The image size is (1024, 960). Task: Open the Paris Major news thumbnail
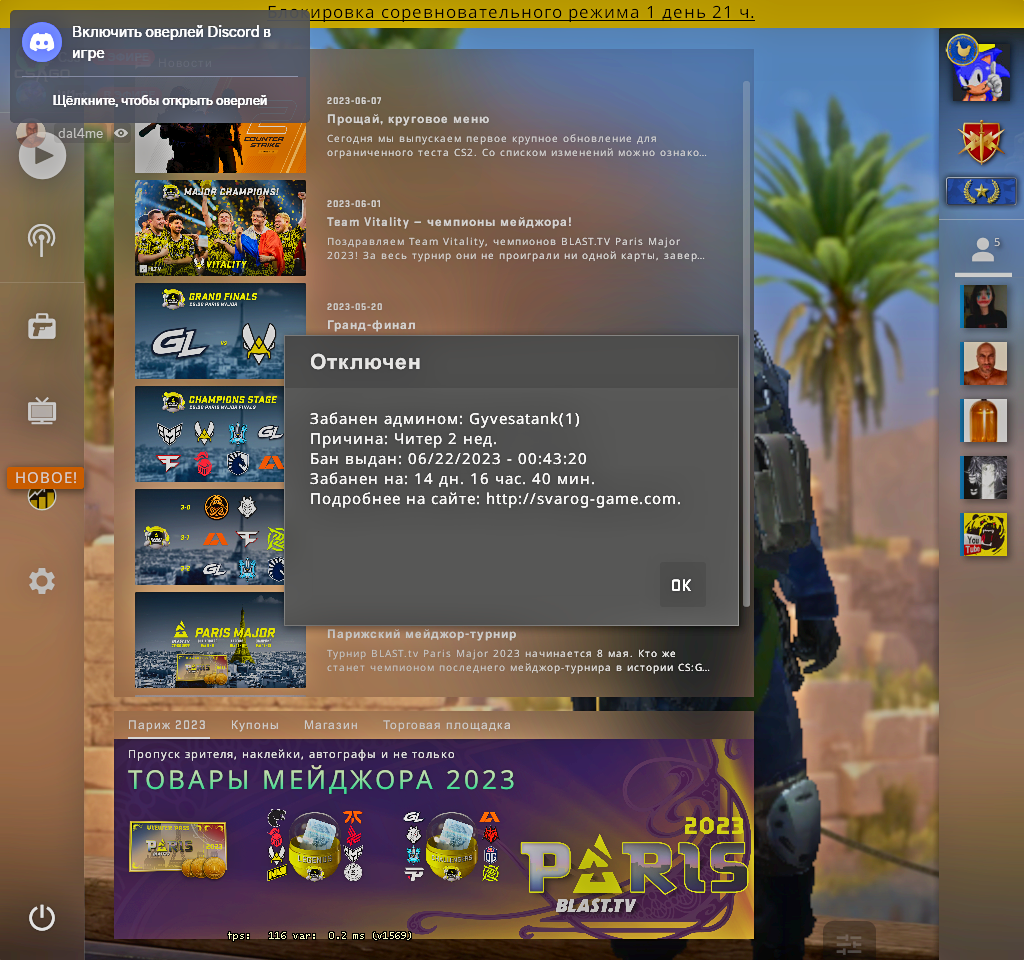coord(220,640)
